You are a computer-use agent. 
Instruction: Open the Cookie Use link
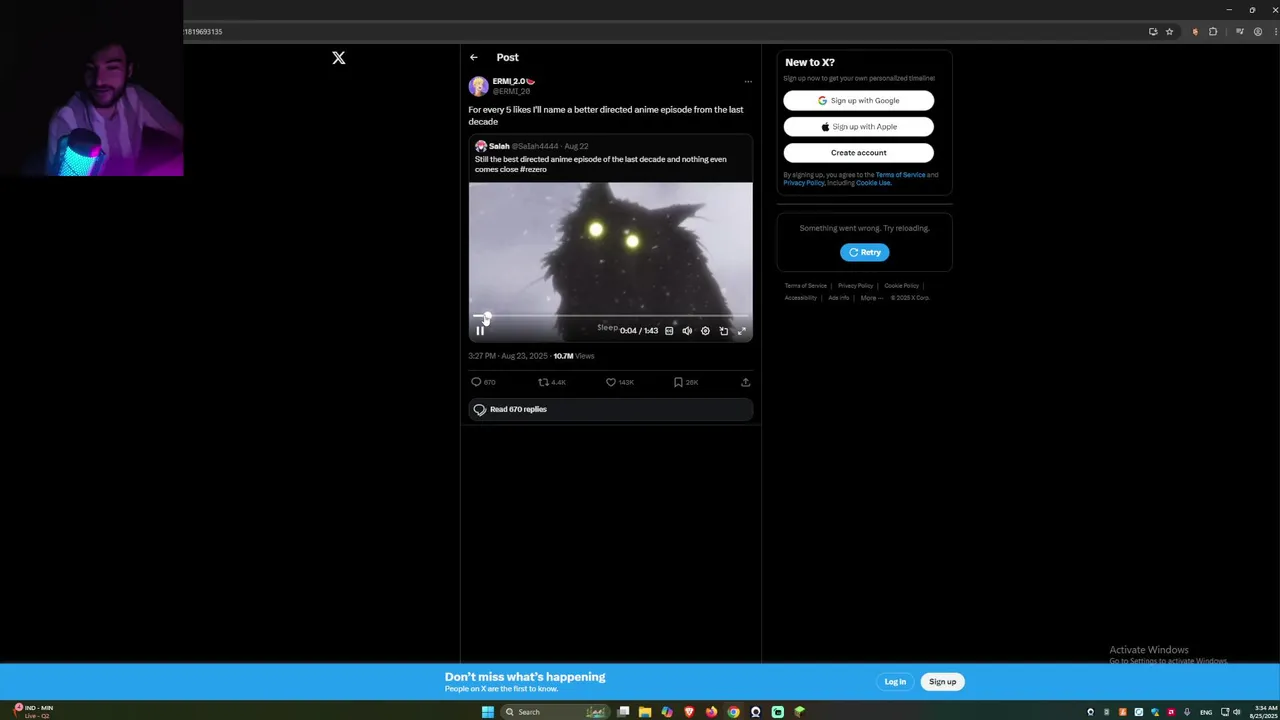pos(873,183)
